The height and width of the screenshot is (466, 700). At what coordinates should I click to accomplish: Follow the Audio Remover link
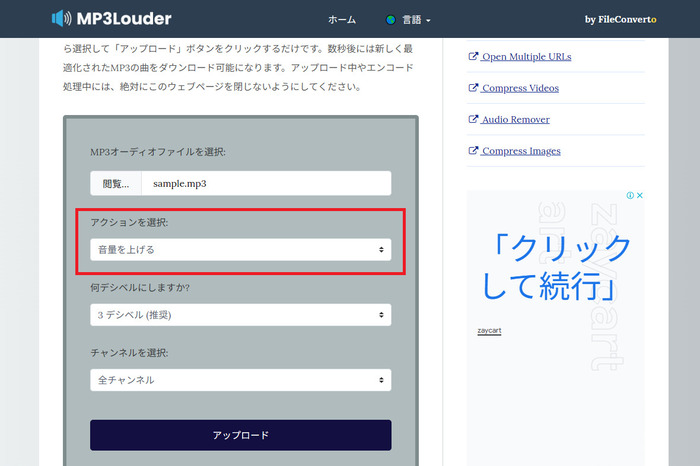tap(515, 119)
